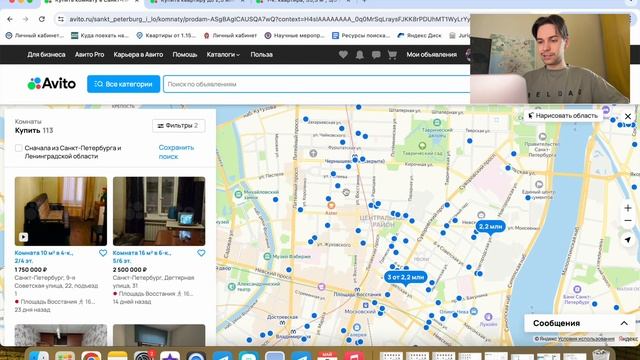Add 16 m² room listing to favorites

point(201,253)
